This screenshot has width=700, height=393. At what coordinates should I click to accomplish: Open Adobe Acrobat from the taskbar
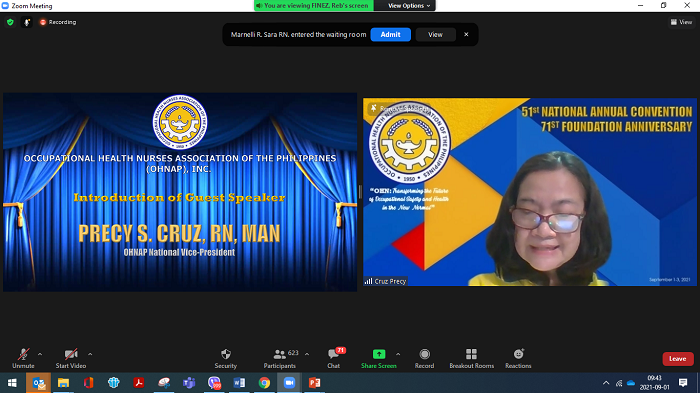tap(139, 383)
